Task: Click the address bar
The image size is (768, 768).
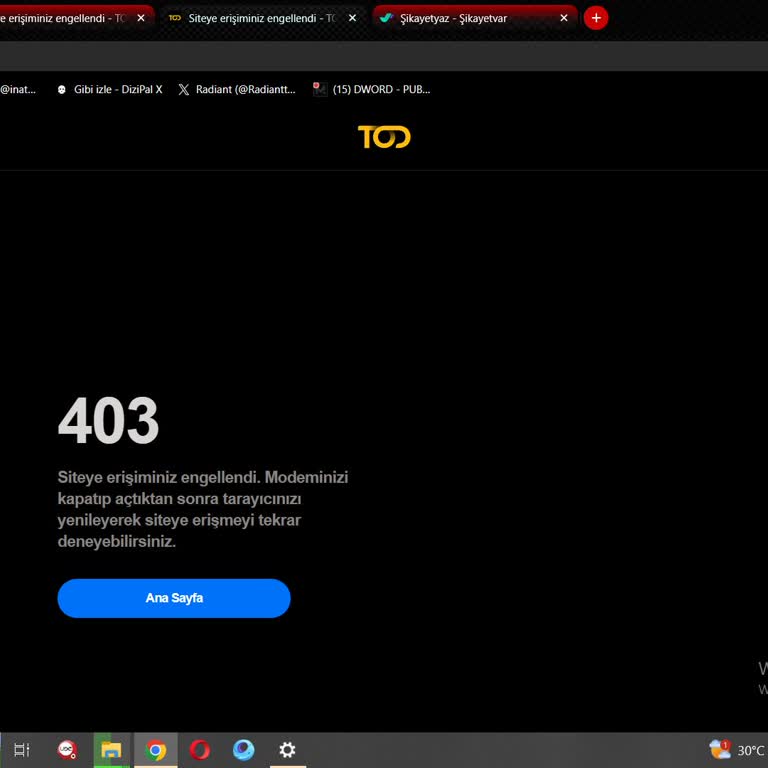Action: (384, 56)
